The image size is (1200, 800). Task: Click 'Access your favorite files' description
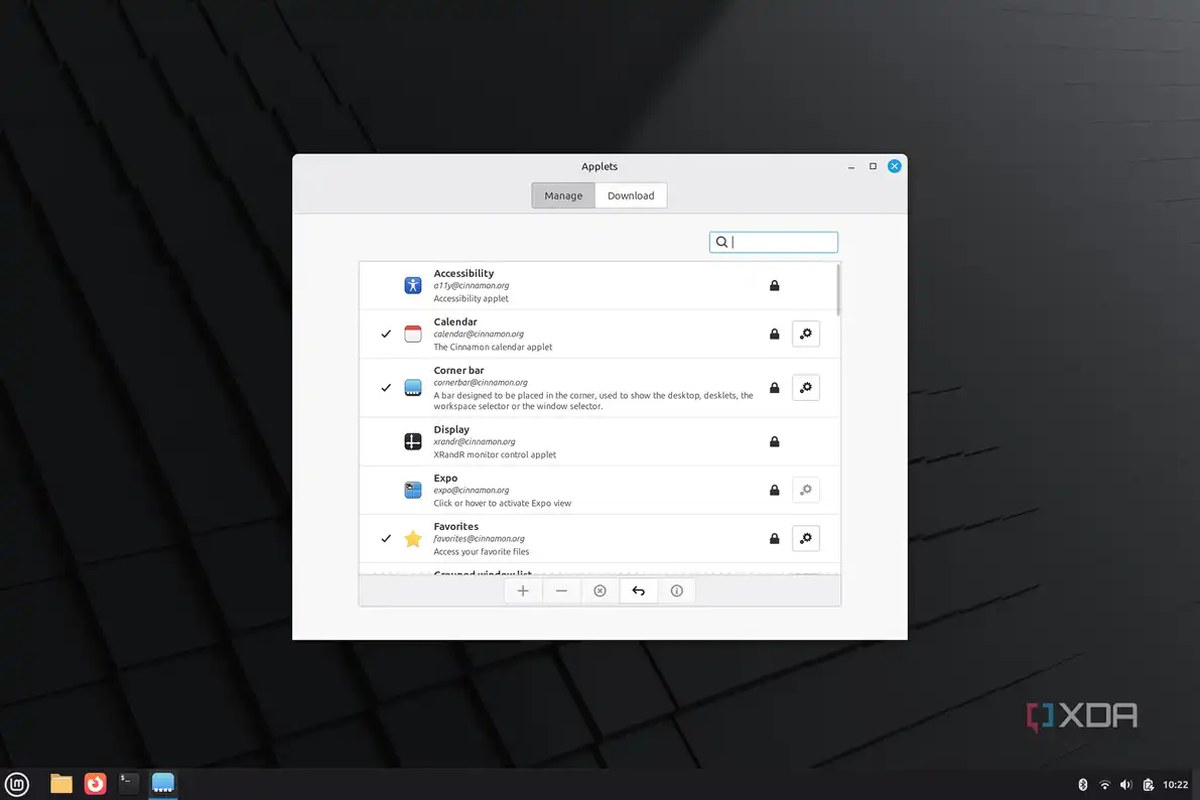point(482,552)
